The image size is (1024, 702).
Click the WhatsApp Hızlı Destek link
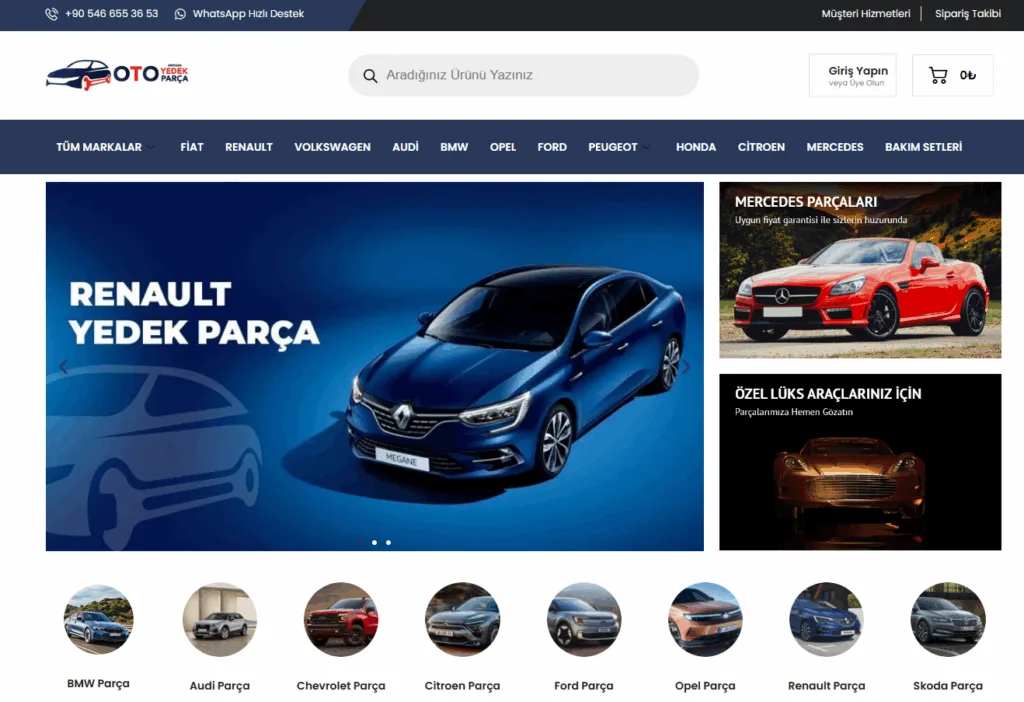(x=248, y=14)
